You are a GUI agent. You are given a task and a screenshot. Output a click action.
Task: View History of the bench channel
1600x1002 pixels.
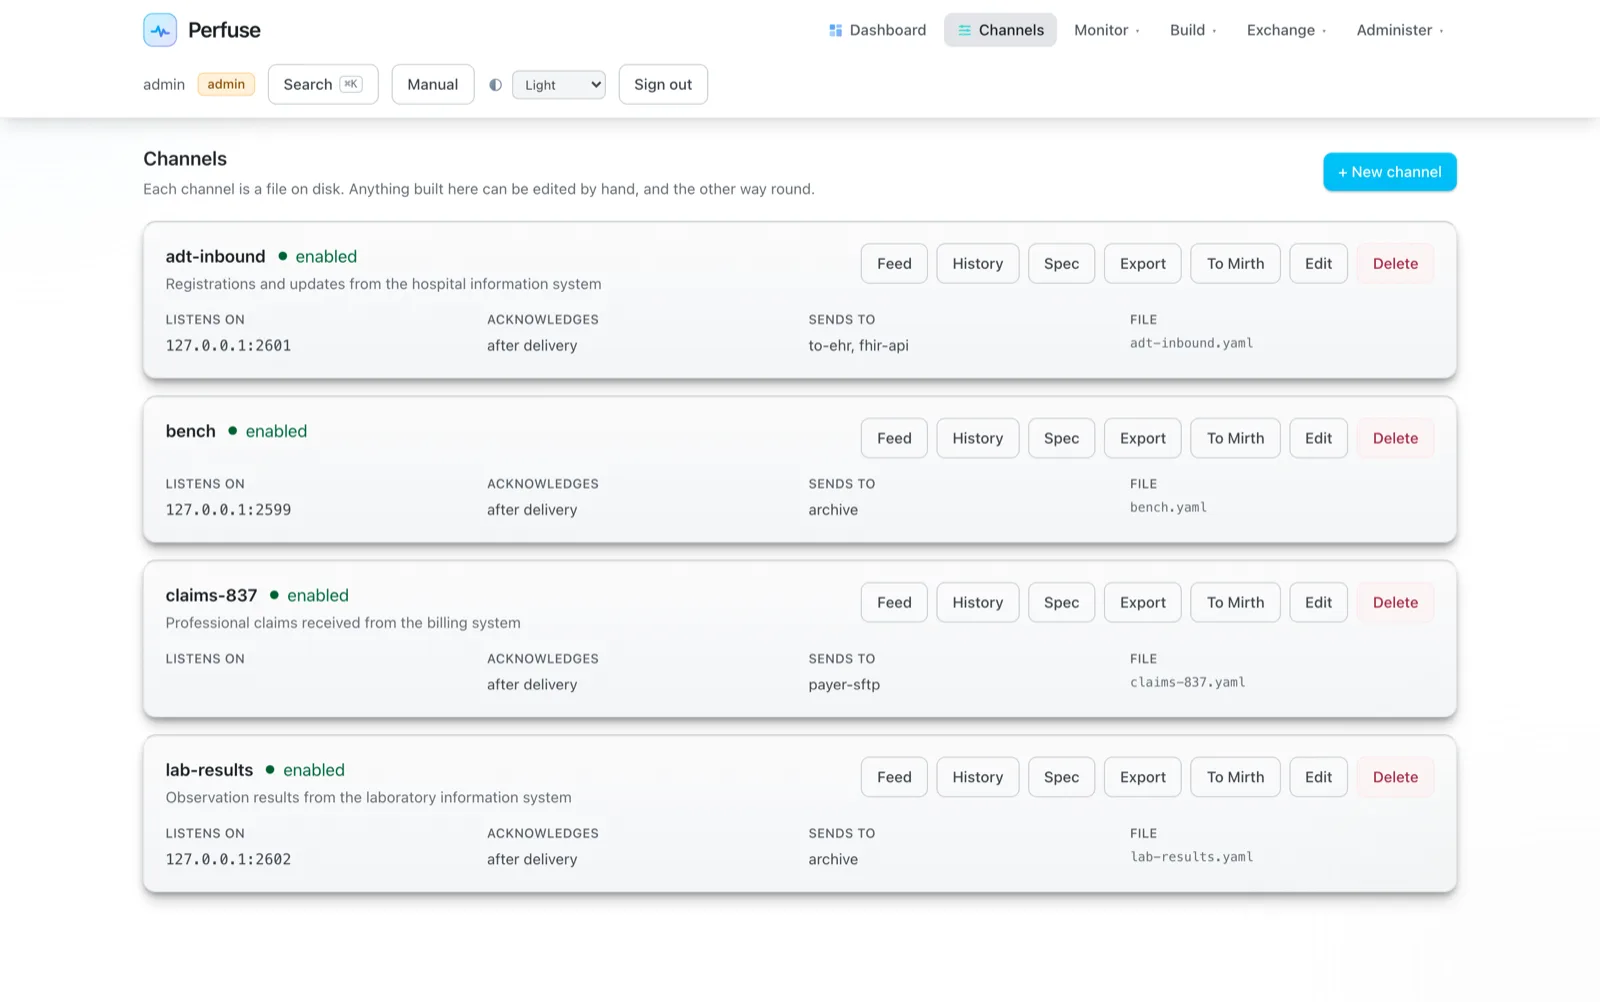(977, 438)
